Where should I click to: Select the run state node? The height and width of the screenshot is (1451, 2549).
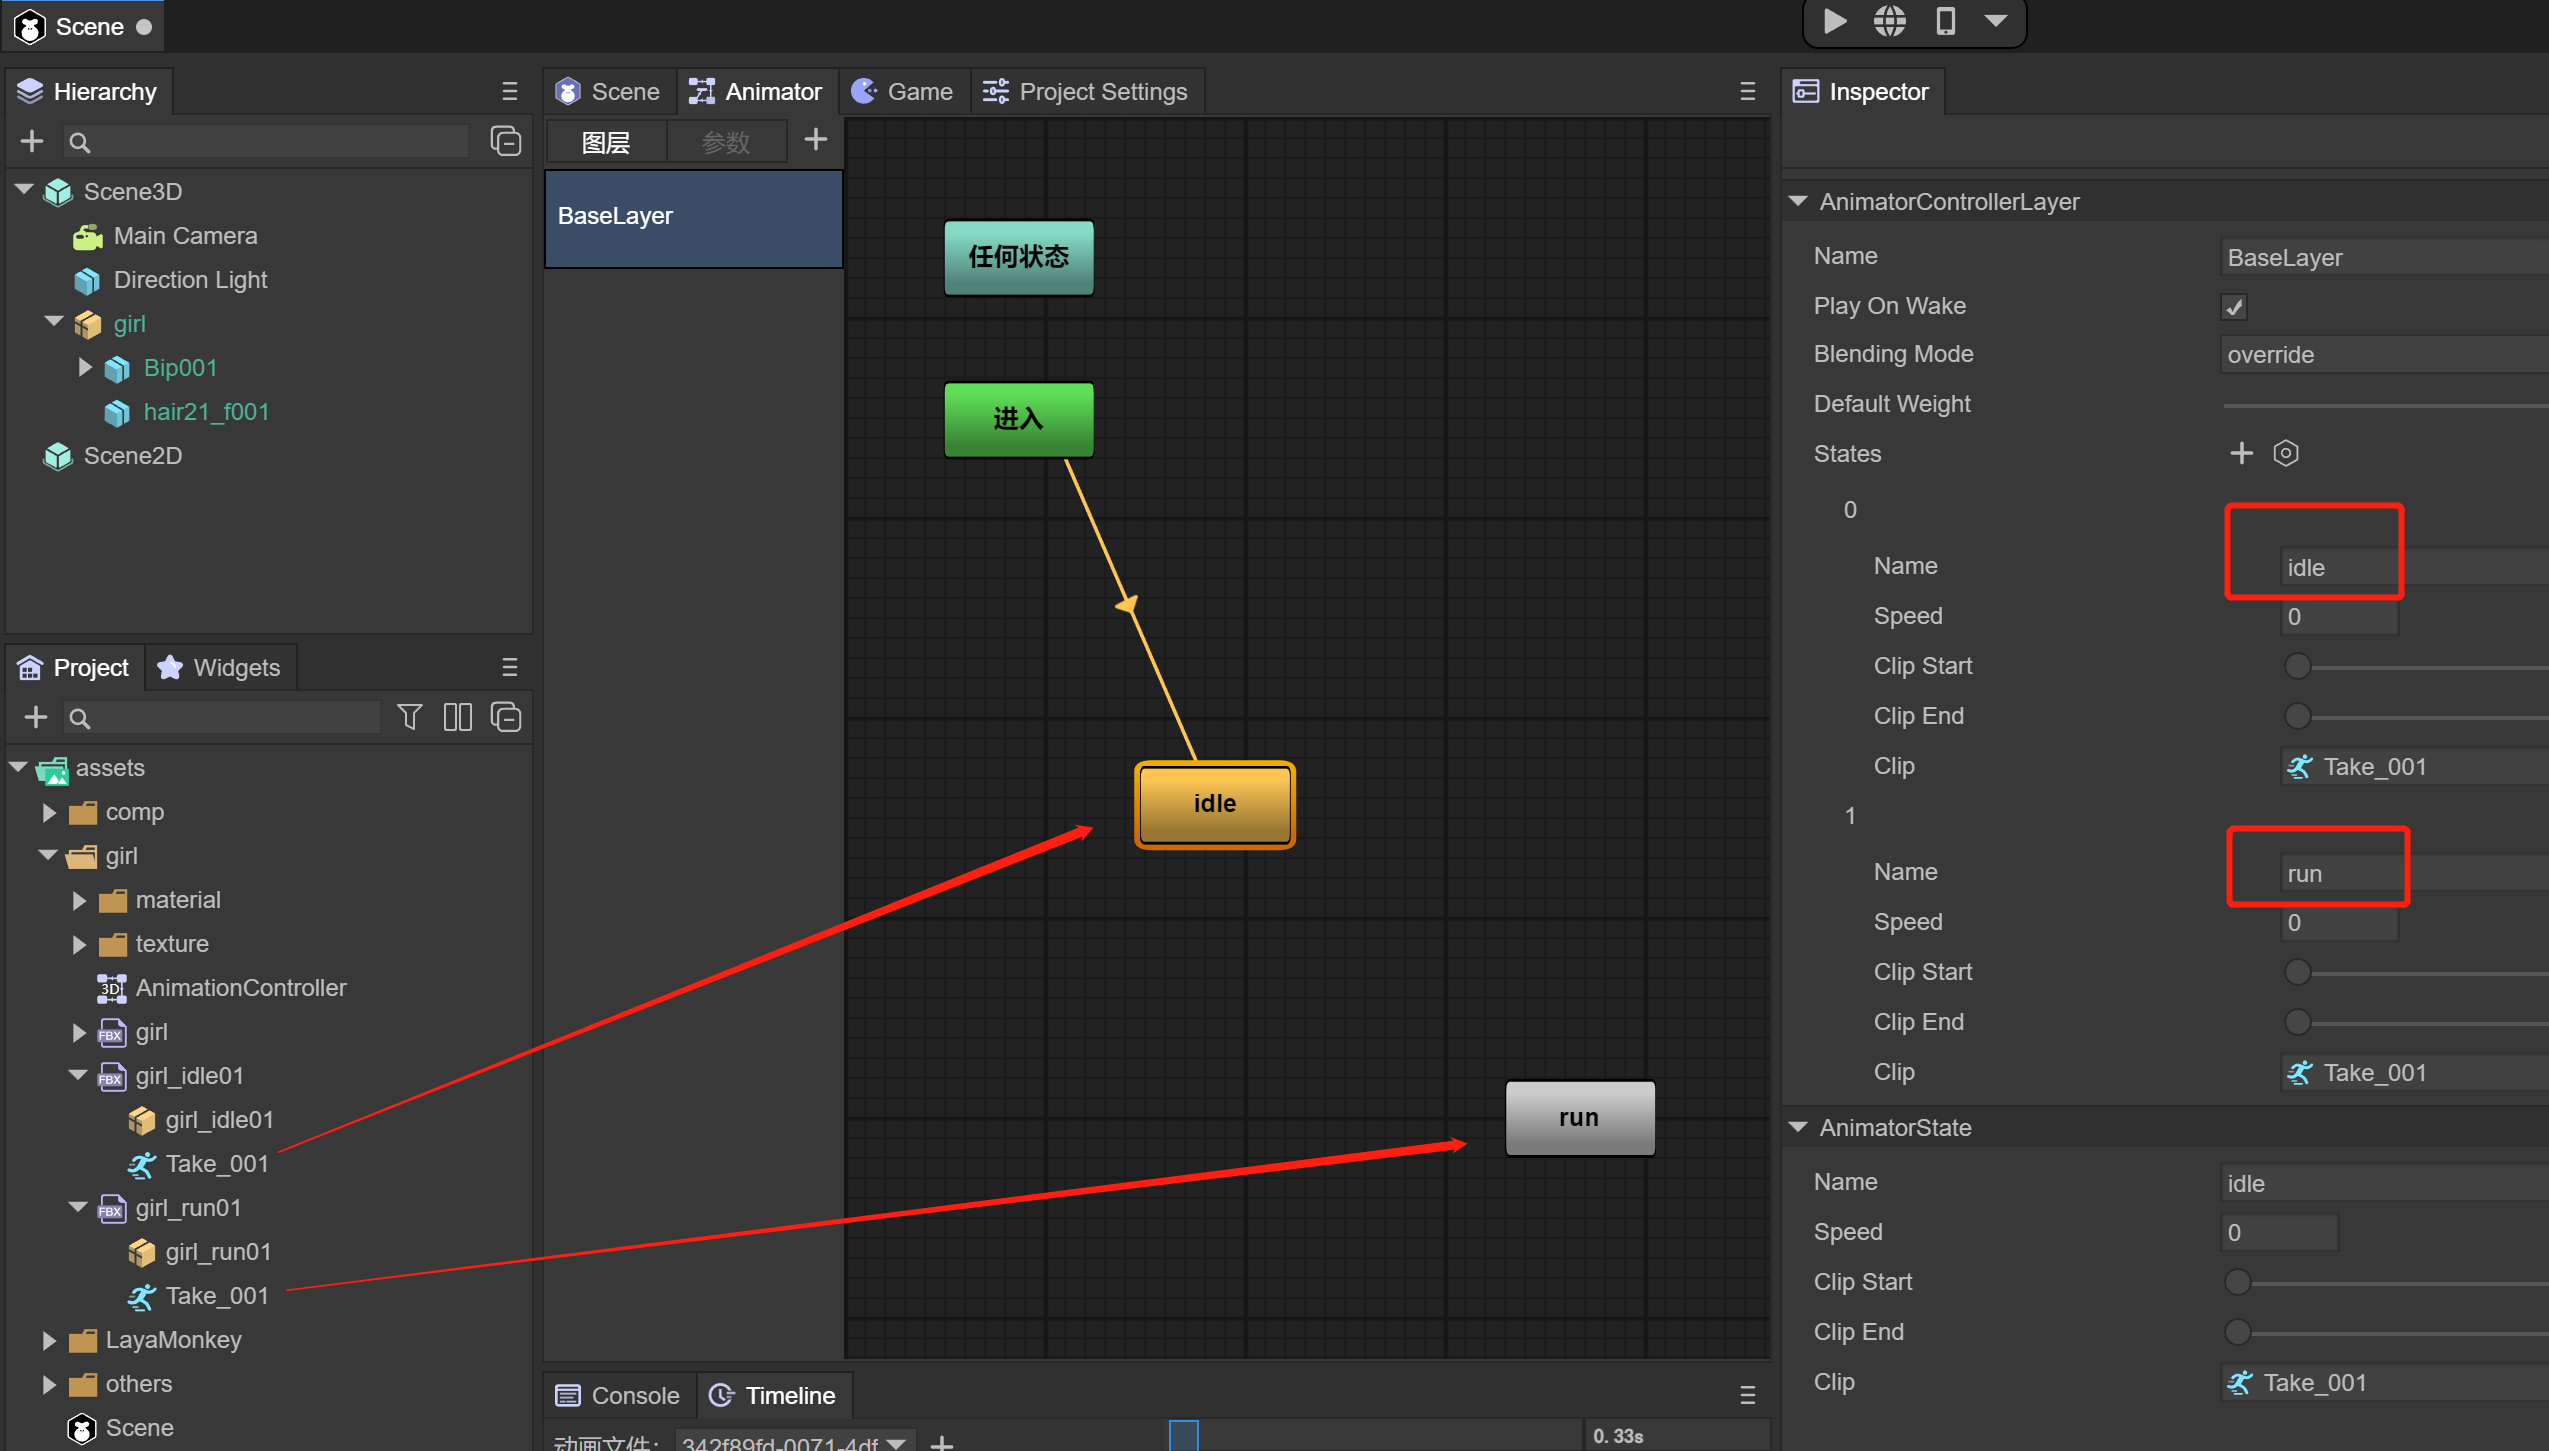pos(1579,1117)
